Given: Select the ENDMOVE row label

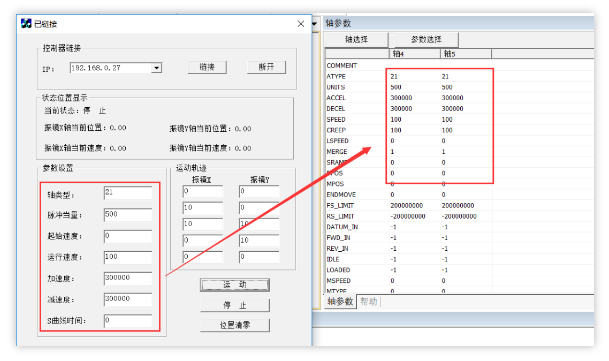Looking at the screenshot, I should pos(341,195).
